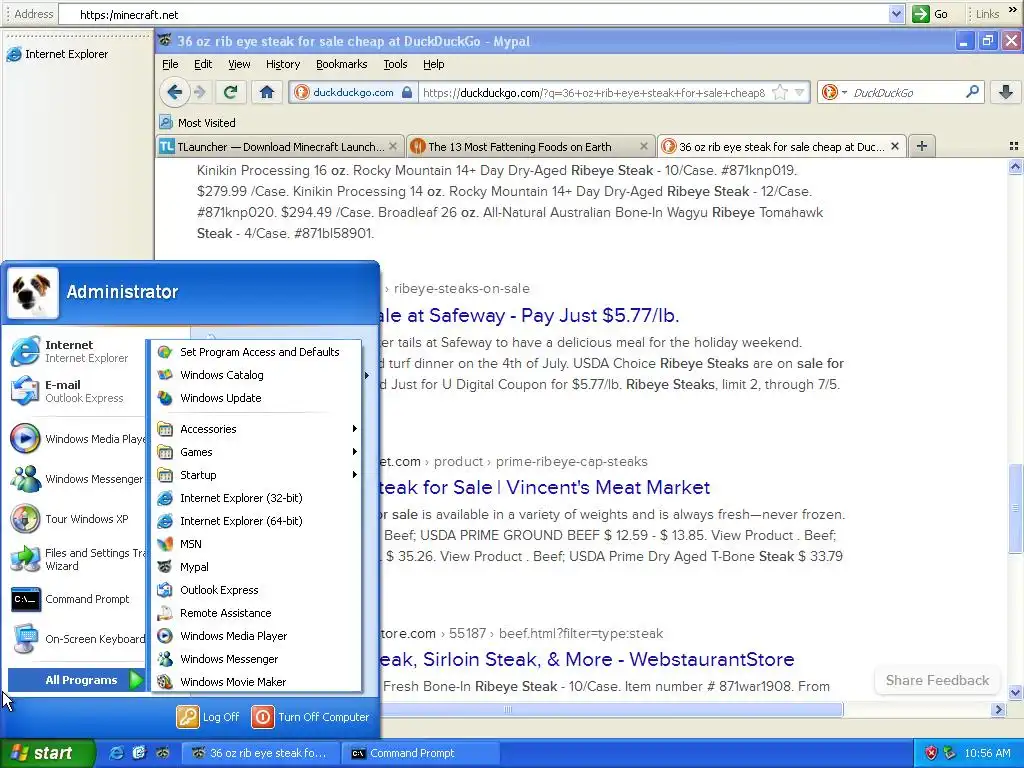Click the horizontal scrollbar thumb
The width and height of the screenshot is (1024, 768).
611,709
